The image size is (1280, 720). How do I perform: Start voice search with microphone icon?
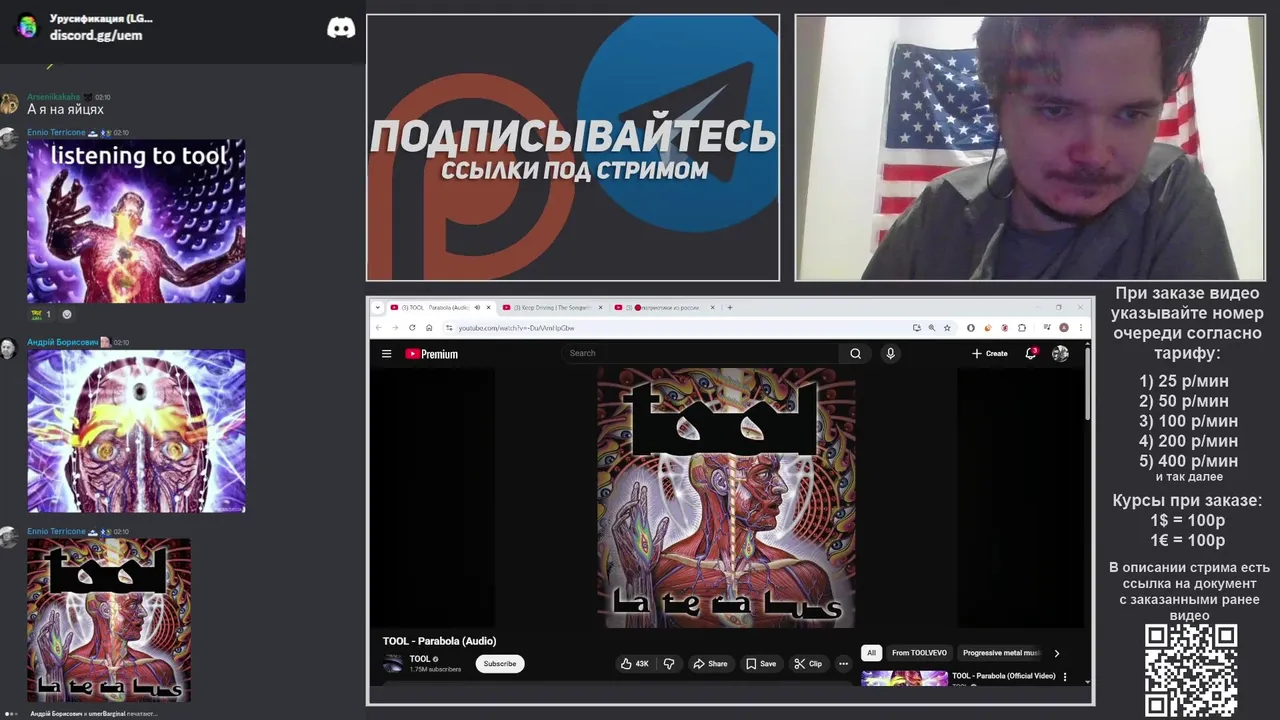click(890, 353)
